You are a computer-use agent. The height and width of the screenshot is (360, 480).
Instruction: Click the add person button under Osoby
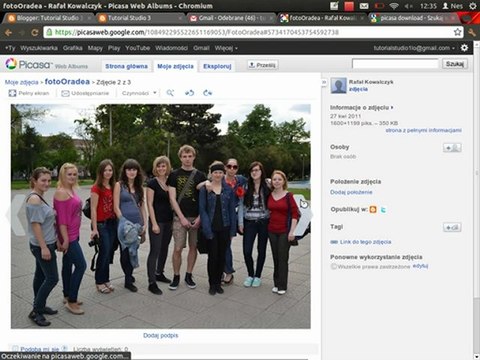pyautogui.click(x=452, y=148)
